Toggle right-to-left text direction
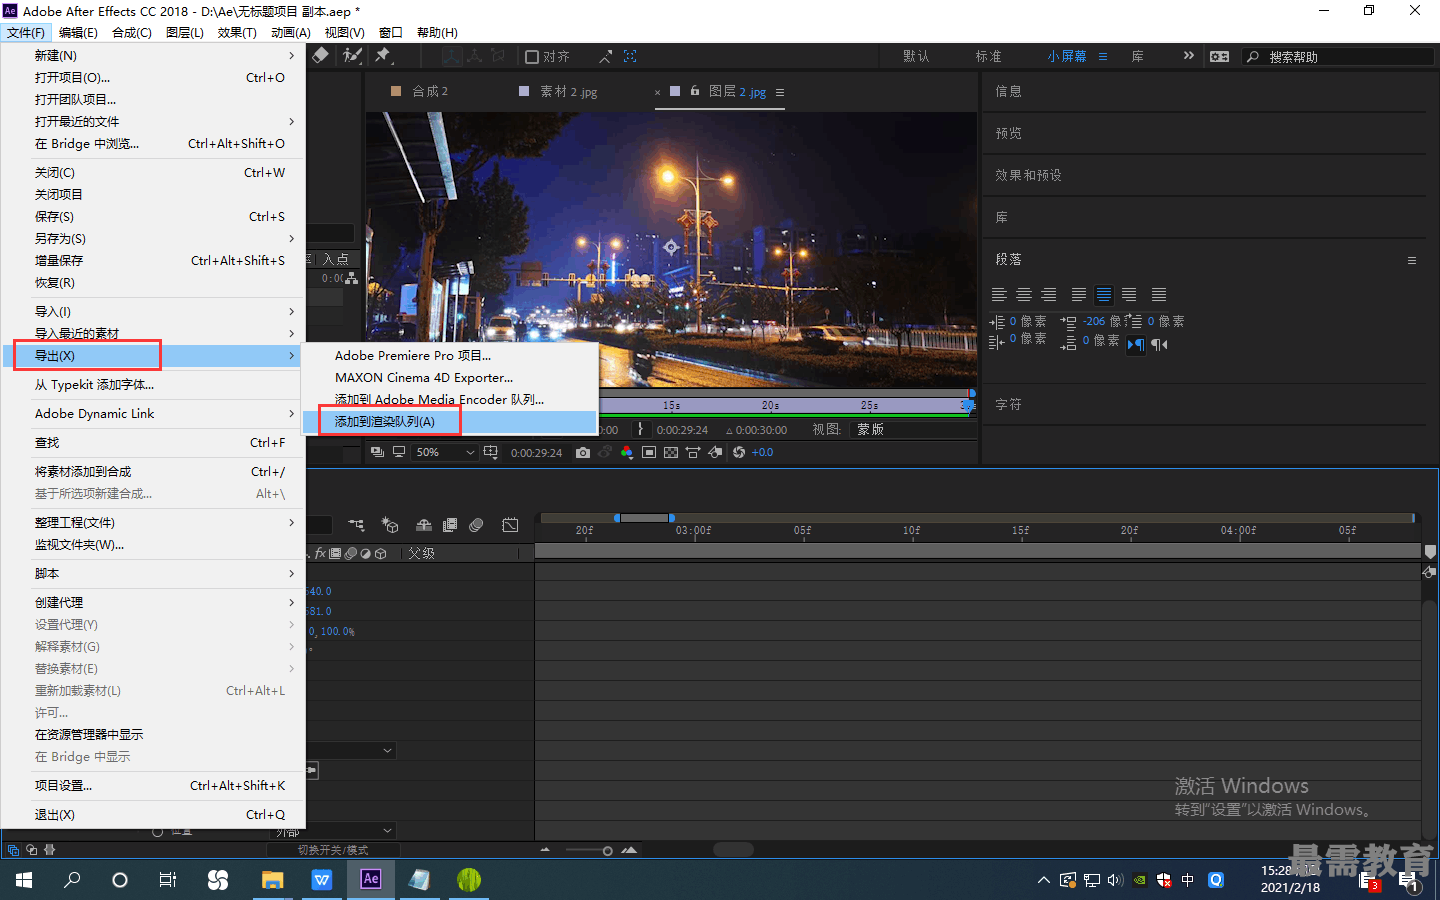Image resolution: width=1440 pixels, height=900 pixels. pyautogui.click(x=1159, y=345)
